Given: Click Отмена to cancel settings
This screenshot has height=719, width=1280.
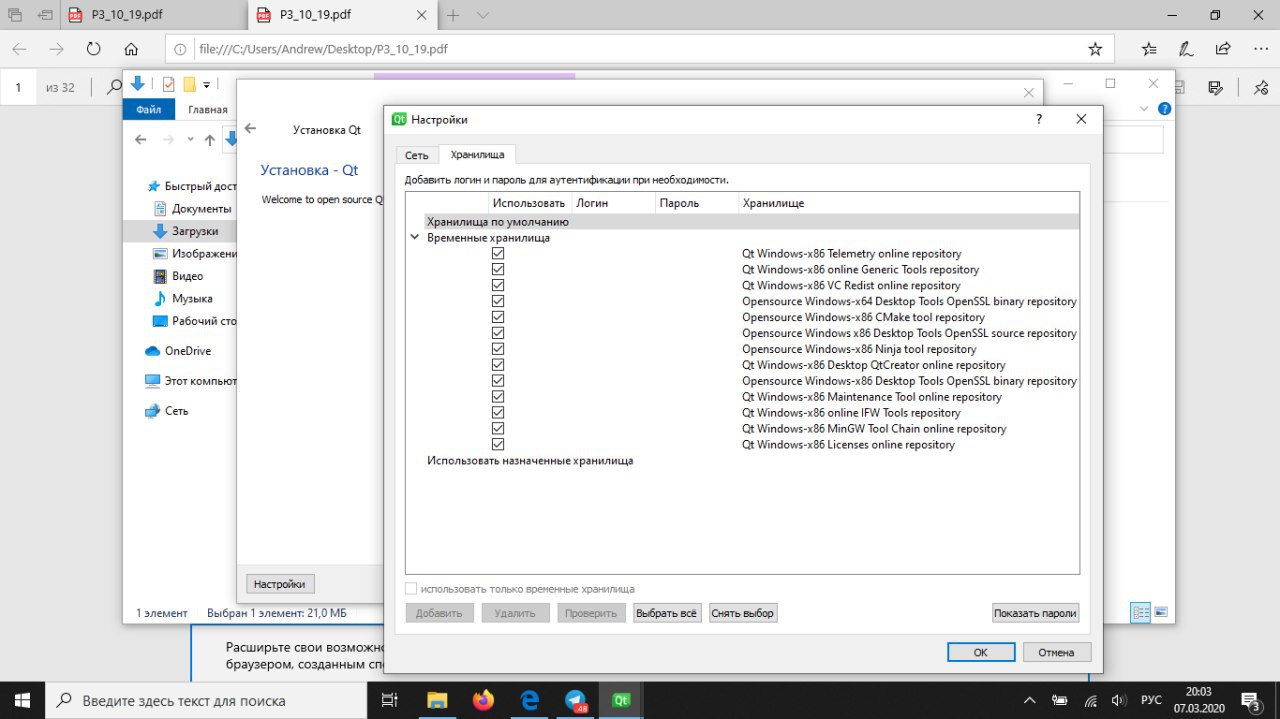Looking at the screenshot, I should tap(1056, 652).
